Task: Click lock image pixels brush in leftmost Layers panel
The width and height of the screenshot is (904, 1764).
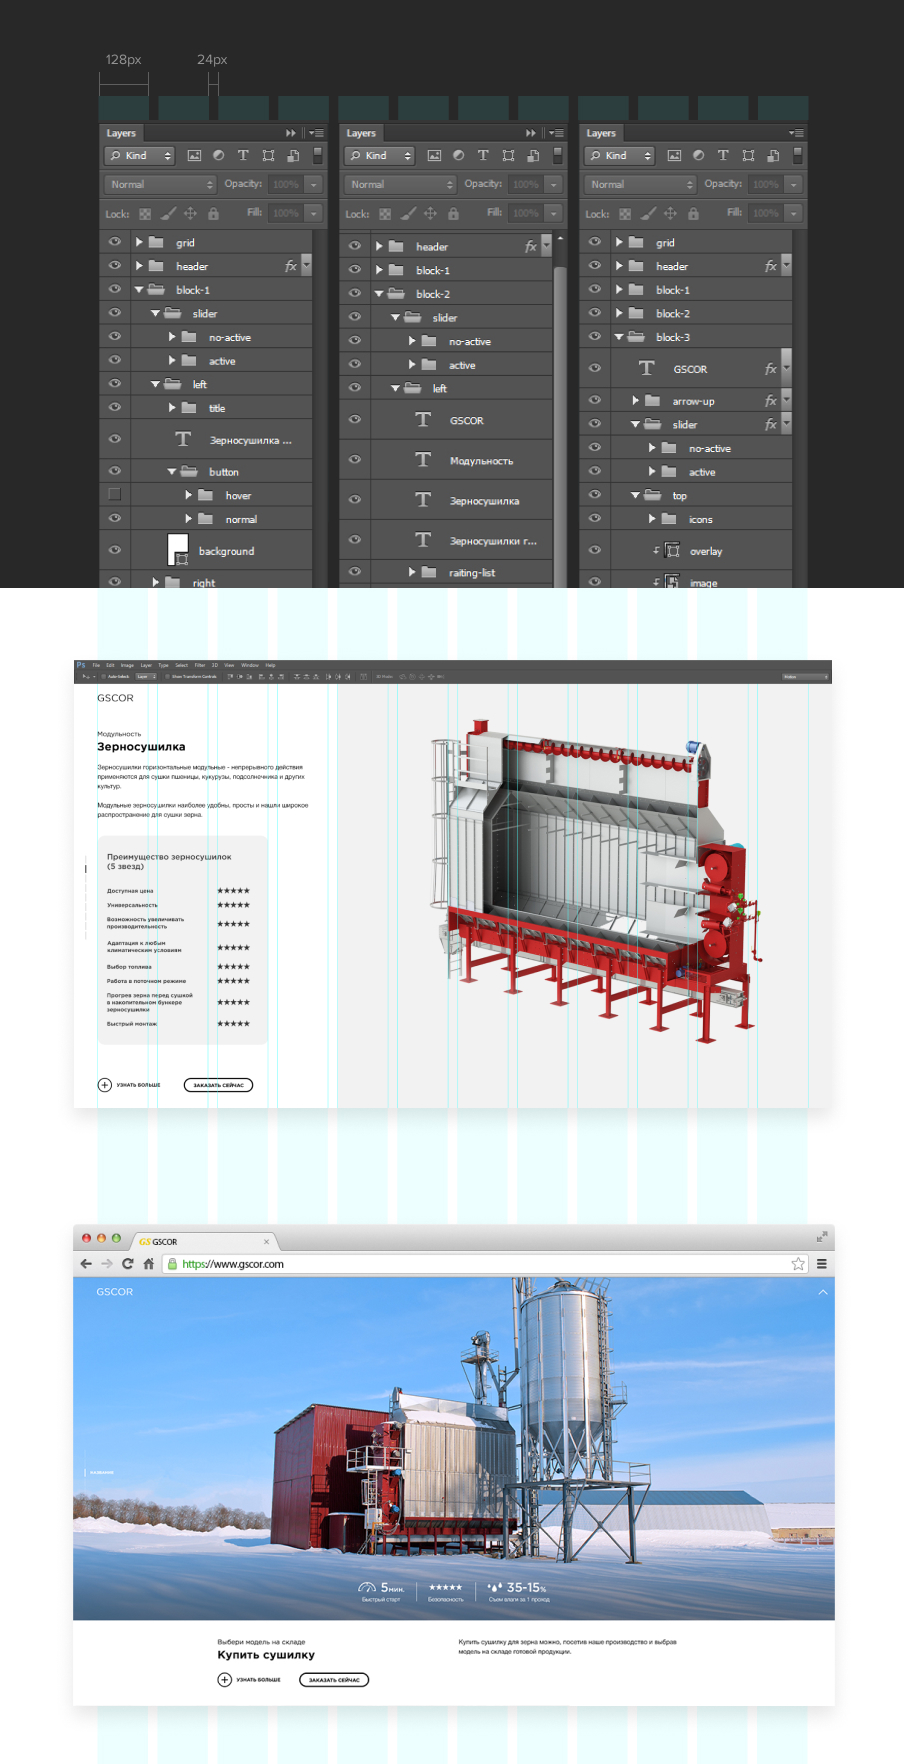Action: pos(168,214)
